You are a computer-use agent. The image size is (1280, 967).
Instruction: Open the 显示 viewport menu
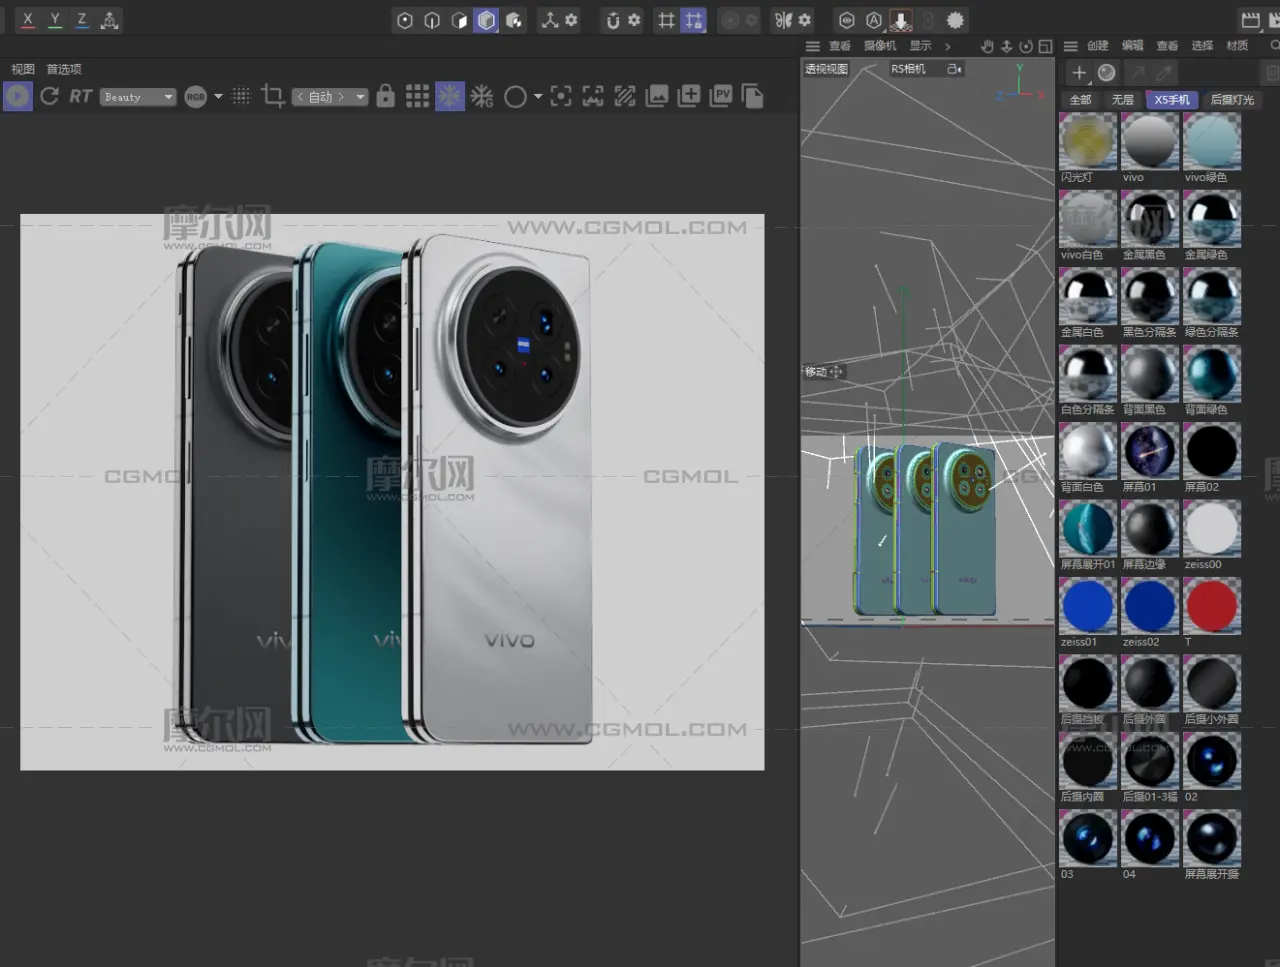click(x=920, y=46)
